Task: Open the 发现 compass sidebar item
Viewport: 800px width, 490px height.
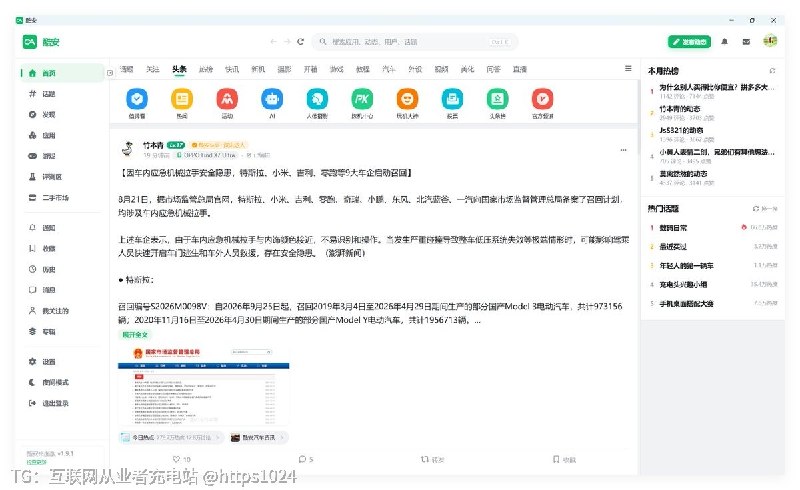Action: point(60,114)
